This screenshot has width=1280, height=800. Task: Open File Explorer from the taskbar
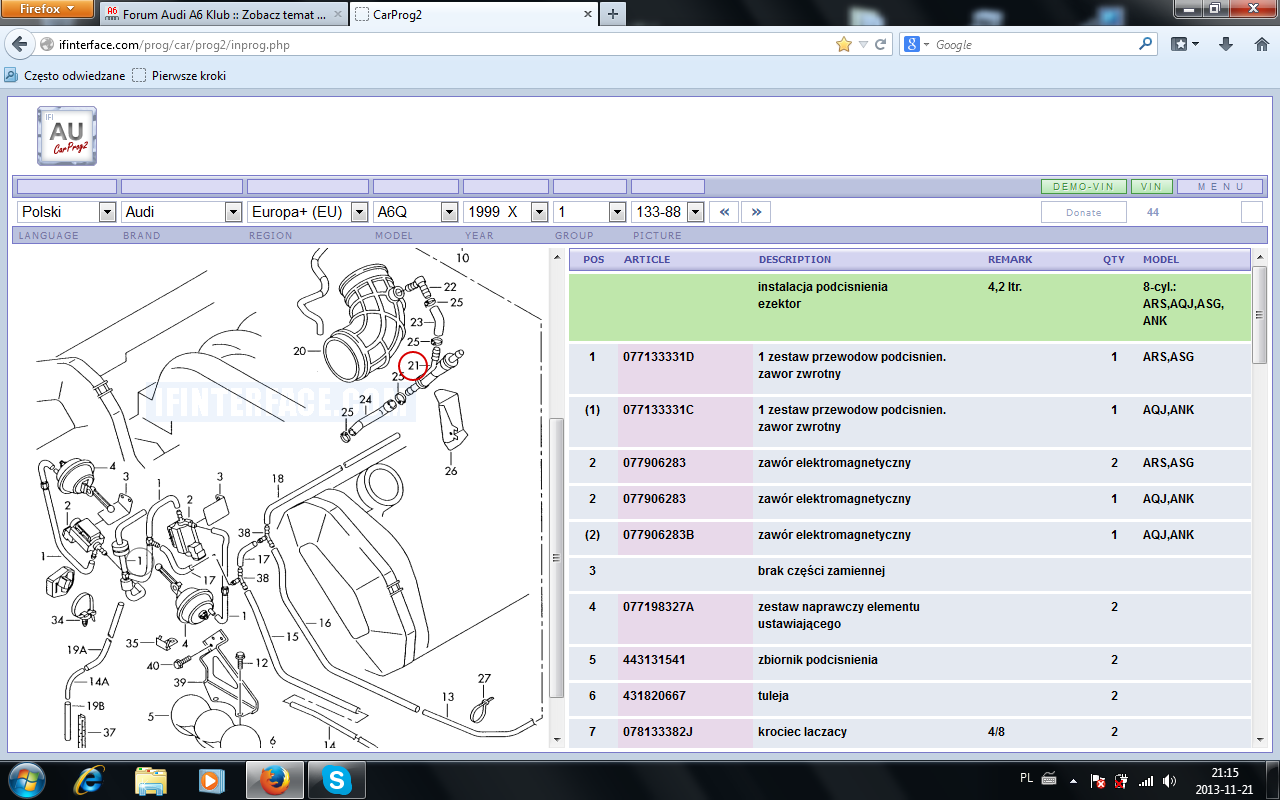[151, 780]
